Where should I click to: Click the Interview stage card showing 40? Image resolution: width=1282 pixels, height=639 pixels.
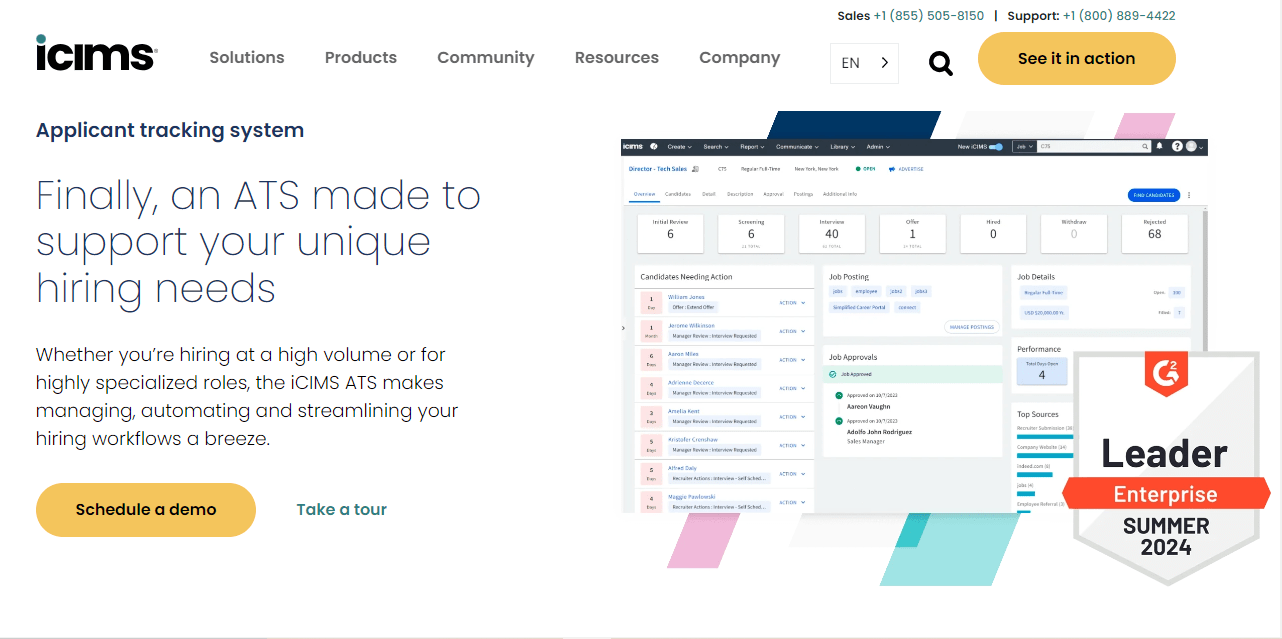pyautogui.click(x=832, y=232)
